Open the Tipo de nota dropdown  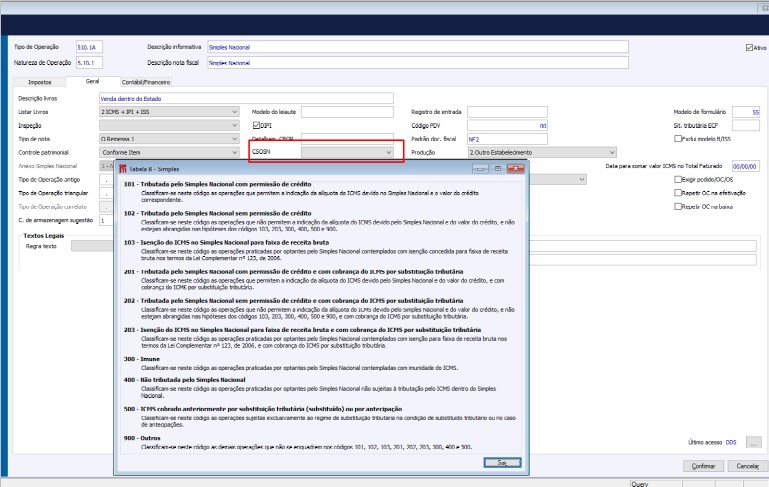tap(169, 139)
